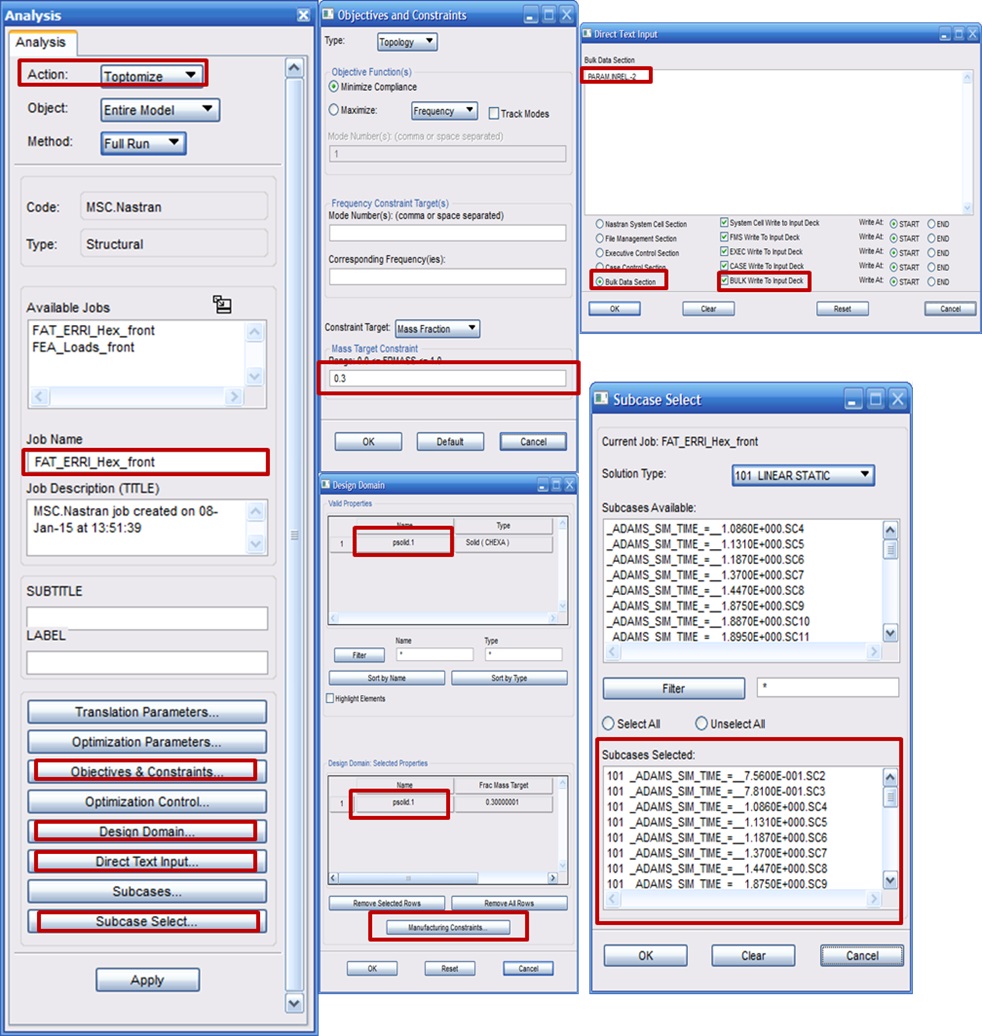
Task: Click the Analysis panel vertical scrollbar handle
Action: 294,535
